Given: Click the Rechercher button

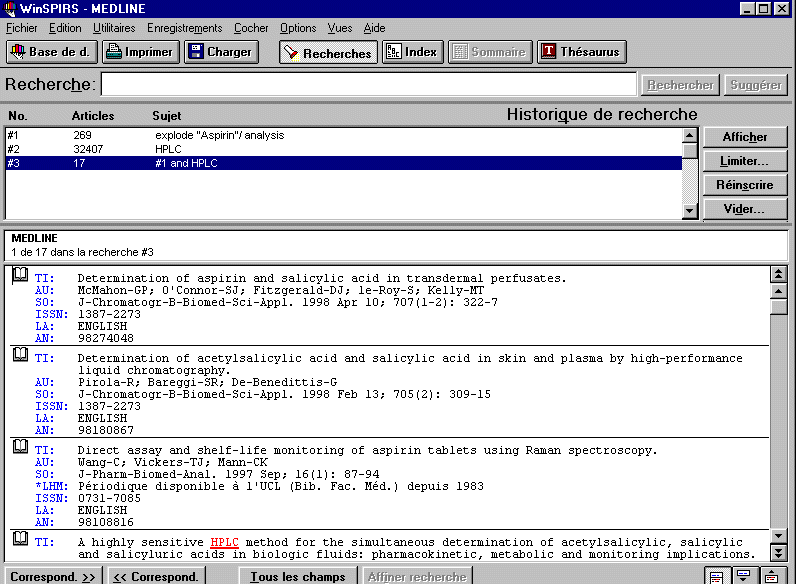Looking at the screenshot, I should pos(680,85).
